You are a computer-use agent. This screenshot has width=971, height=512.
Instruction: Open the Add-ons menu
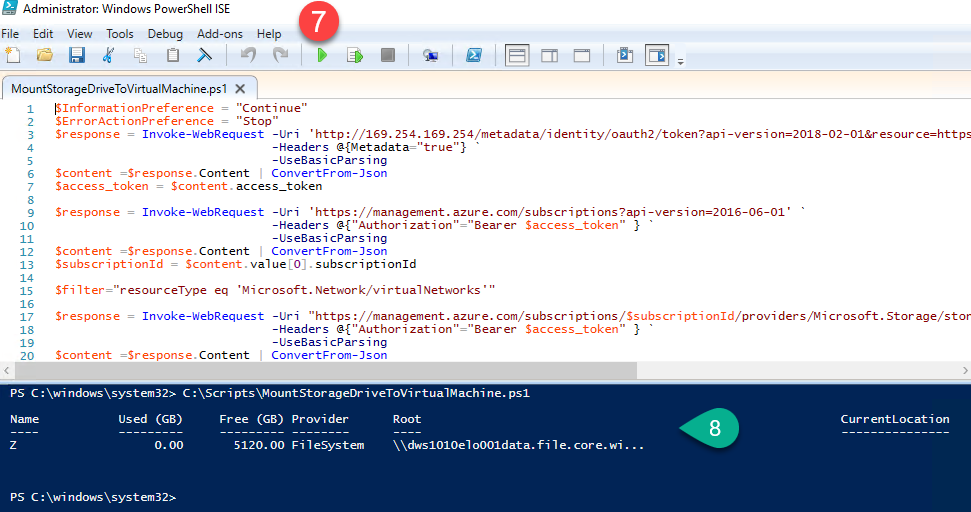[x=220, y=34]
